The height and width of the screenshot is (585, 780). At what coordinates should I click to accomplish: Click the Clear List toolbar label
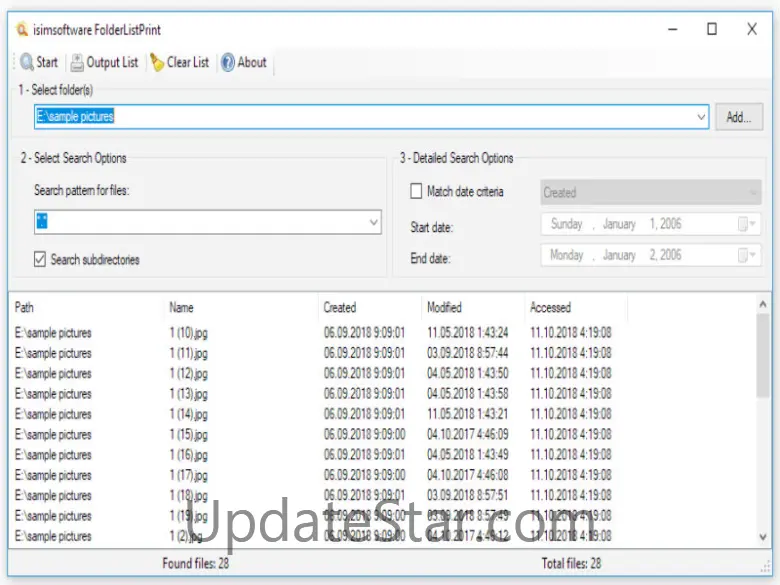188,62
